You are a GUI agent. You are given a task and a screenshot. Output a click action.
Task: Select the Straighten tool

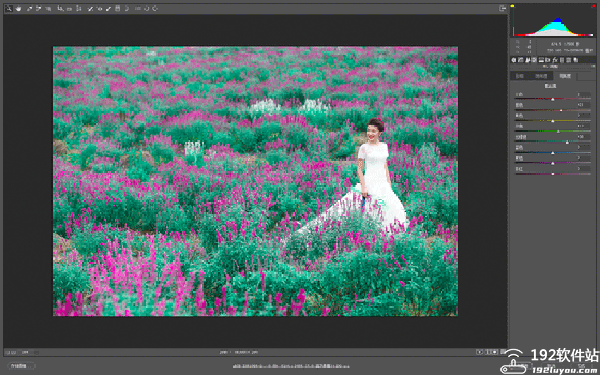tap(69, 8)
